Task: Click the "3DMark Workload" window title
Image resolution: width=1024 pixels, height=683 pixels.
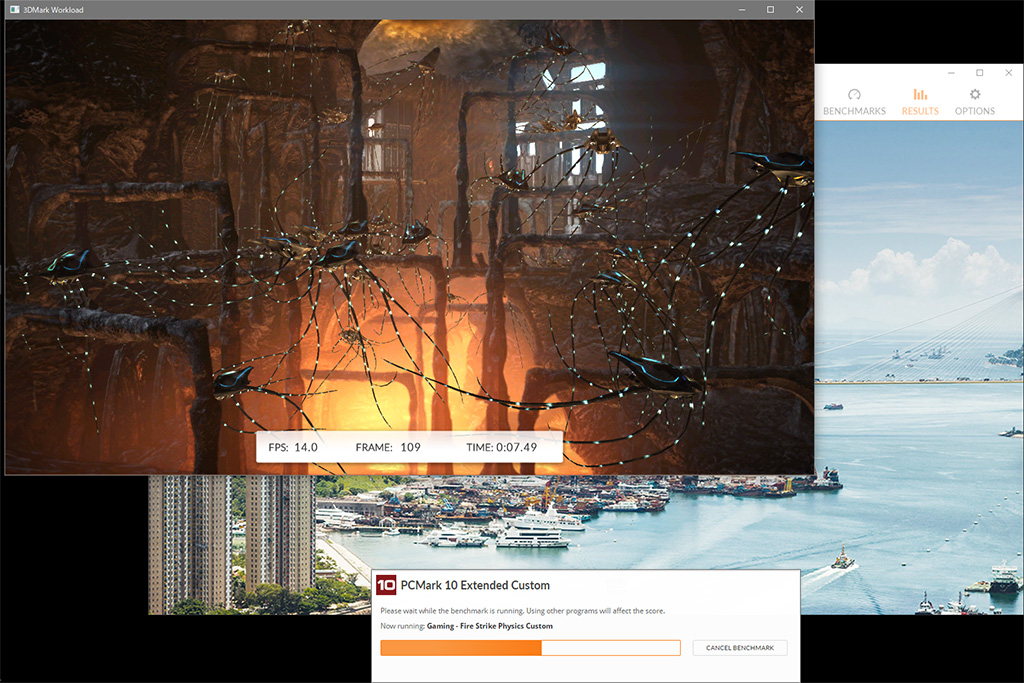Action: pos(53,10)
